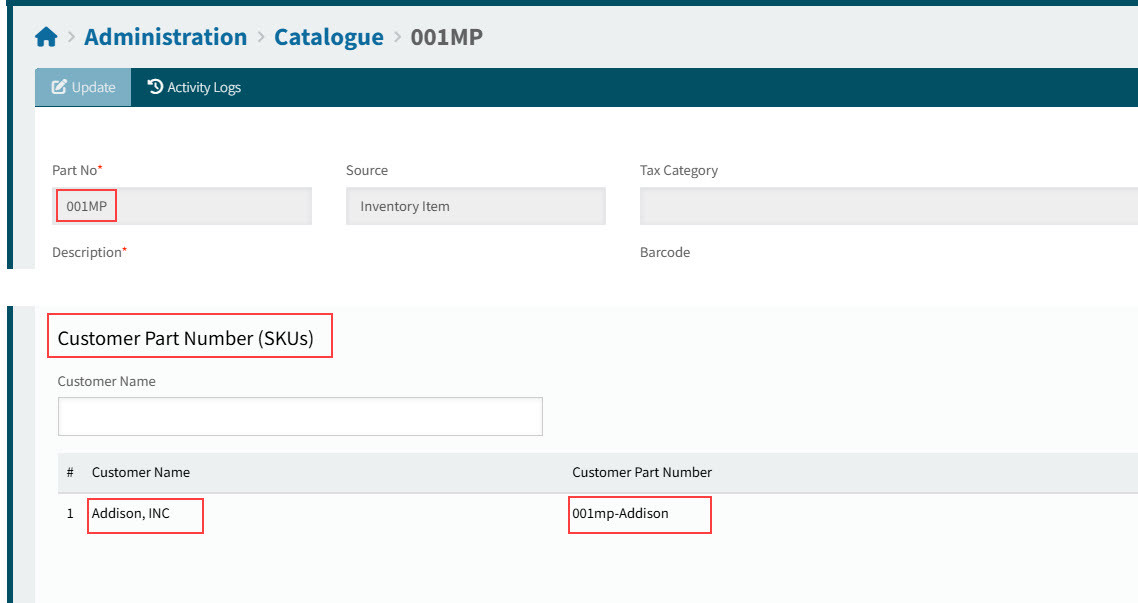Click row number 1 in SKU table

click(70, 514)
